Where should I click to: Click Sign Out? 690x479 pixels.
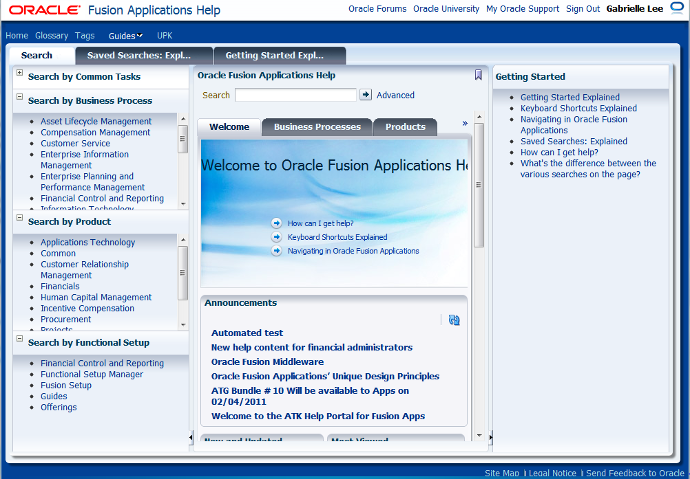coord(583,9)
